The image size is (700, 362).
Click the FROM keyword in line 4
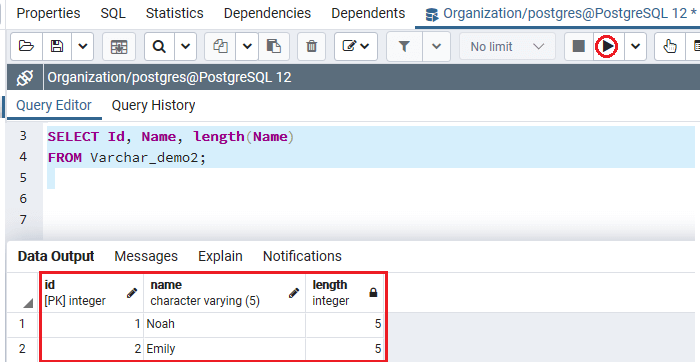65,158
